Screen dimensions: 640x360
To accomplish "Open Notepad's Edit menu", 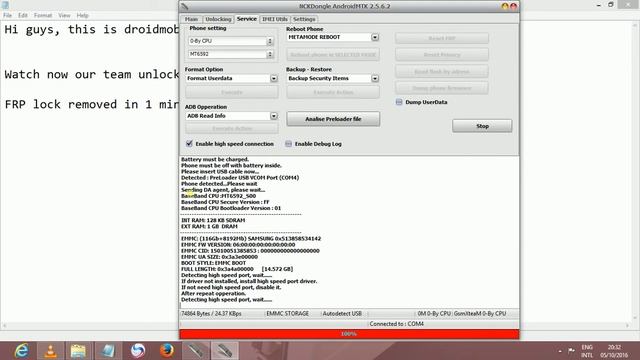I will 23,15.
